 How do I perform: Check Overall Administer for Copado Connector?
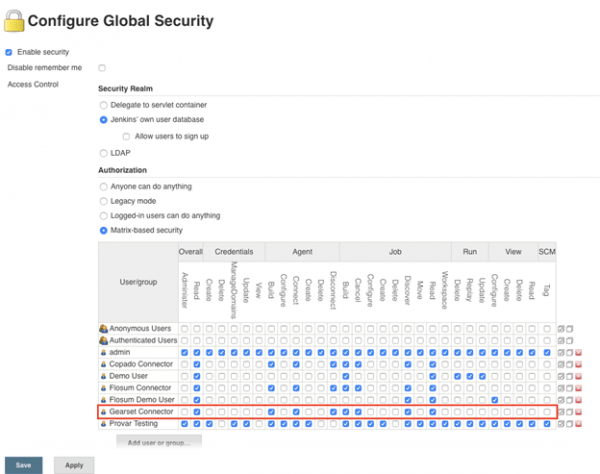pyautogui.click(x=184, y=365)
